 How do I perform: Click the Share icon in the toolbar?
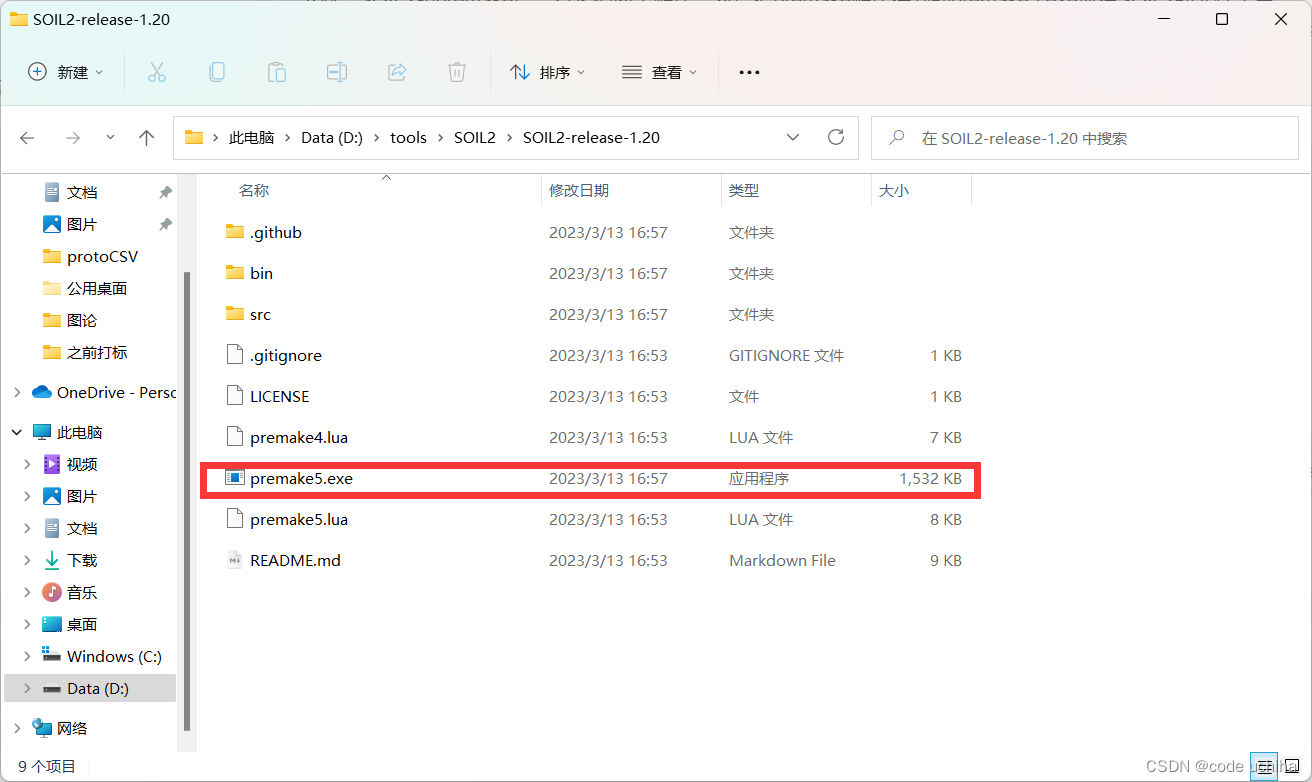click(x=397, y=71)
